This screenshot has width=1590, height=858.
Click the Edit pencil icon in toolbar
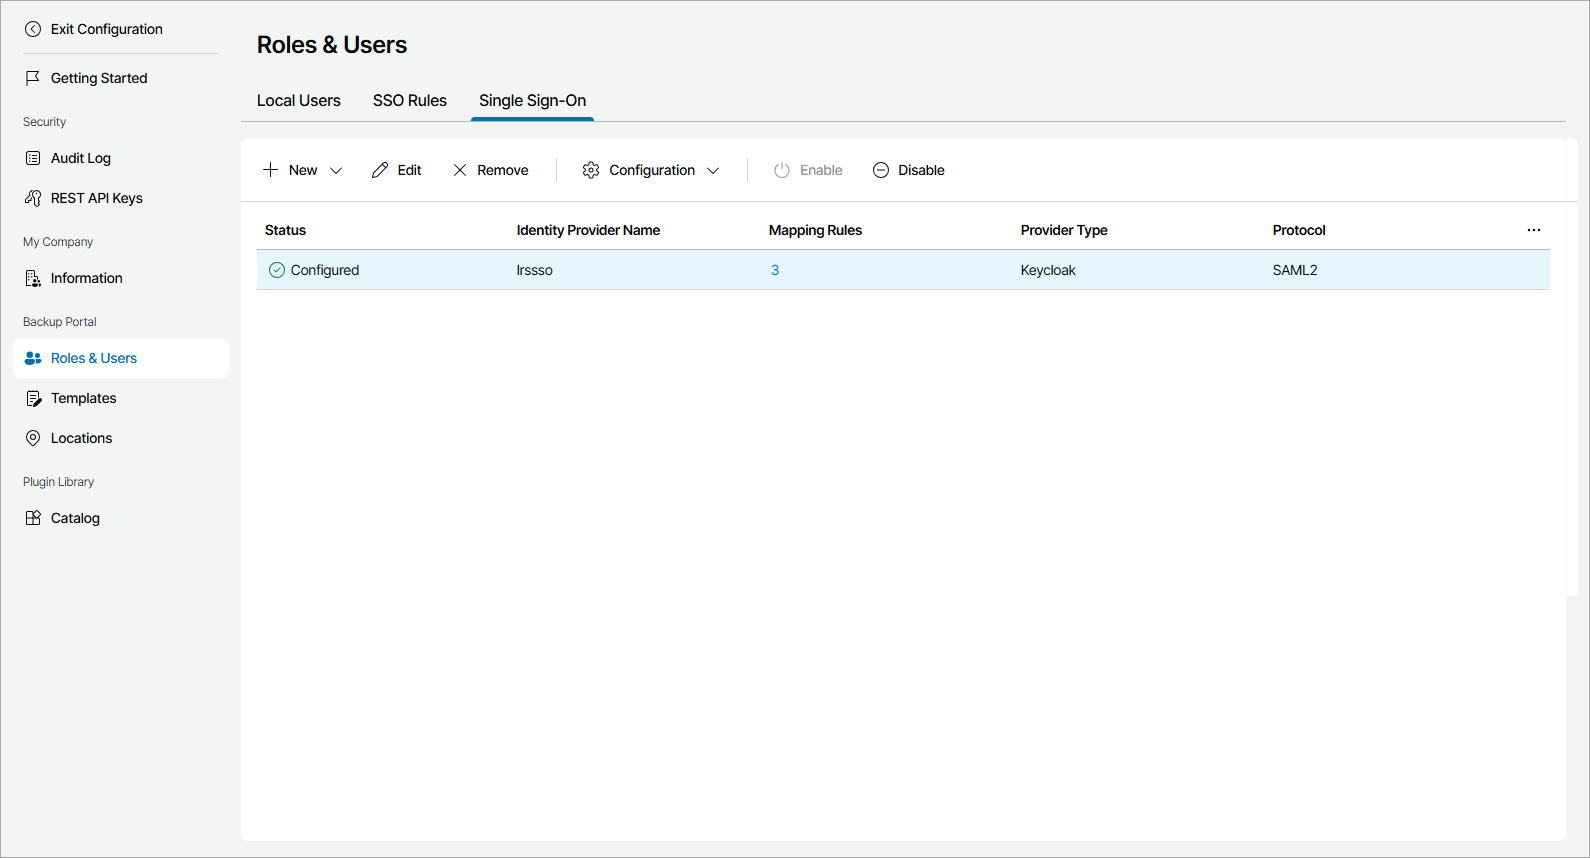coord(380,170)
